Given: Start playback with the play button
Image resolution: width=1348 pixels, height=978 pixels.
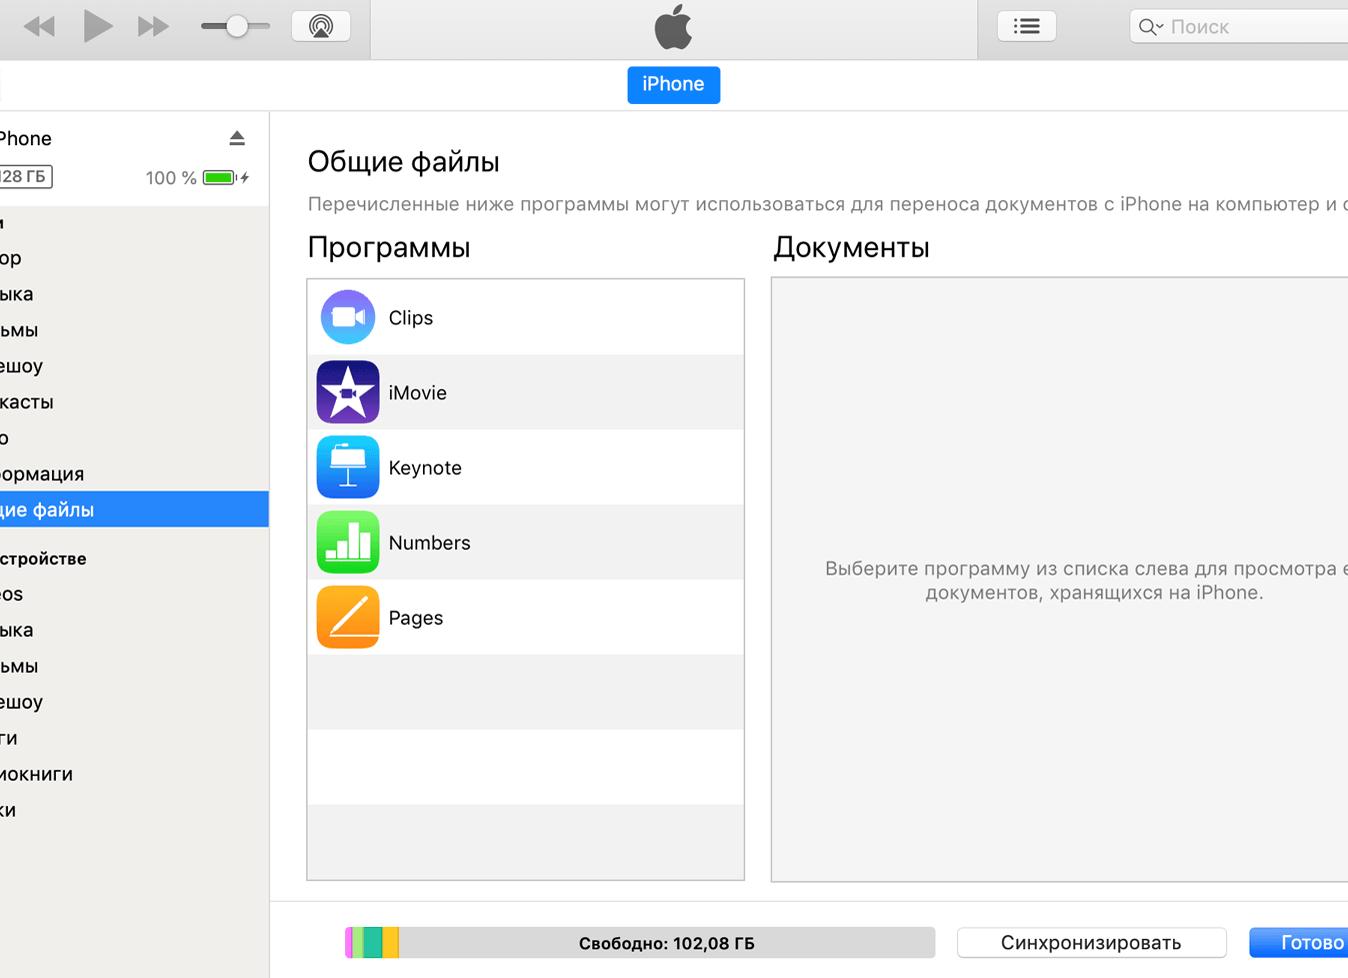Looking at the screenshot, I should 97,26.
